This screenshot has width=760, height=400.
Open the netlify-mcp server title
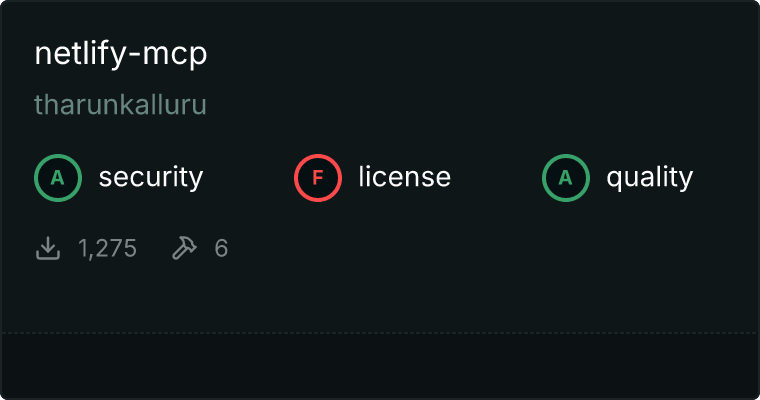[121, 54]
